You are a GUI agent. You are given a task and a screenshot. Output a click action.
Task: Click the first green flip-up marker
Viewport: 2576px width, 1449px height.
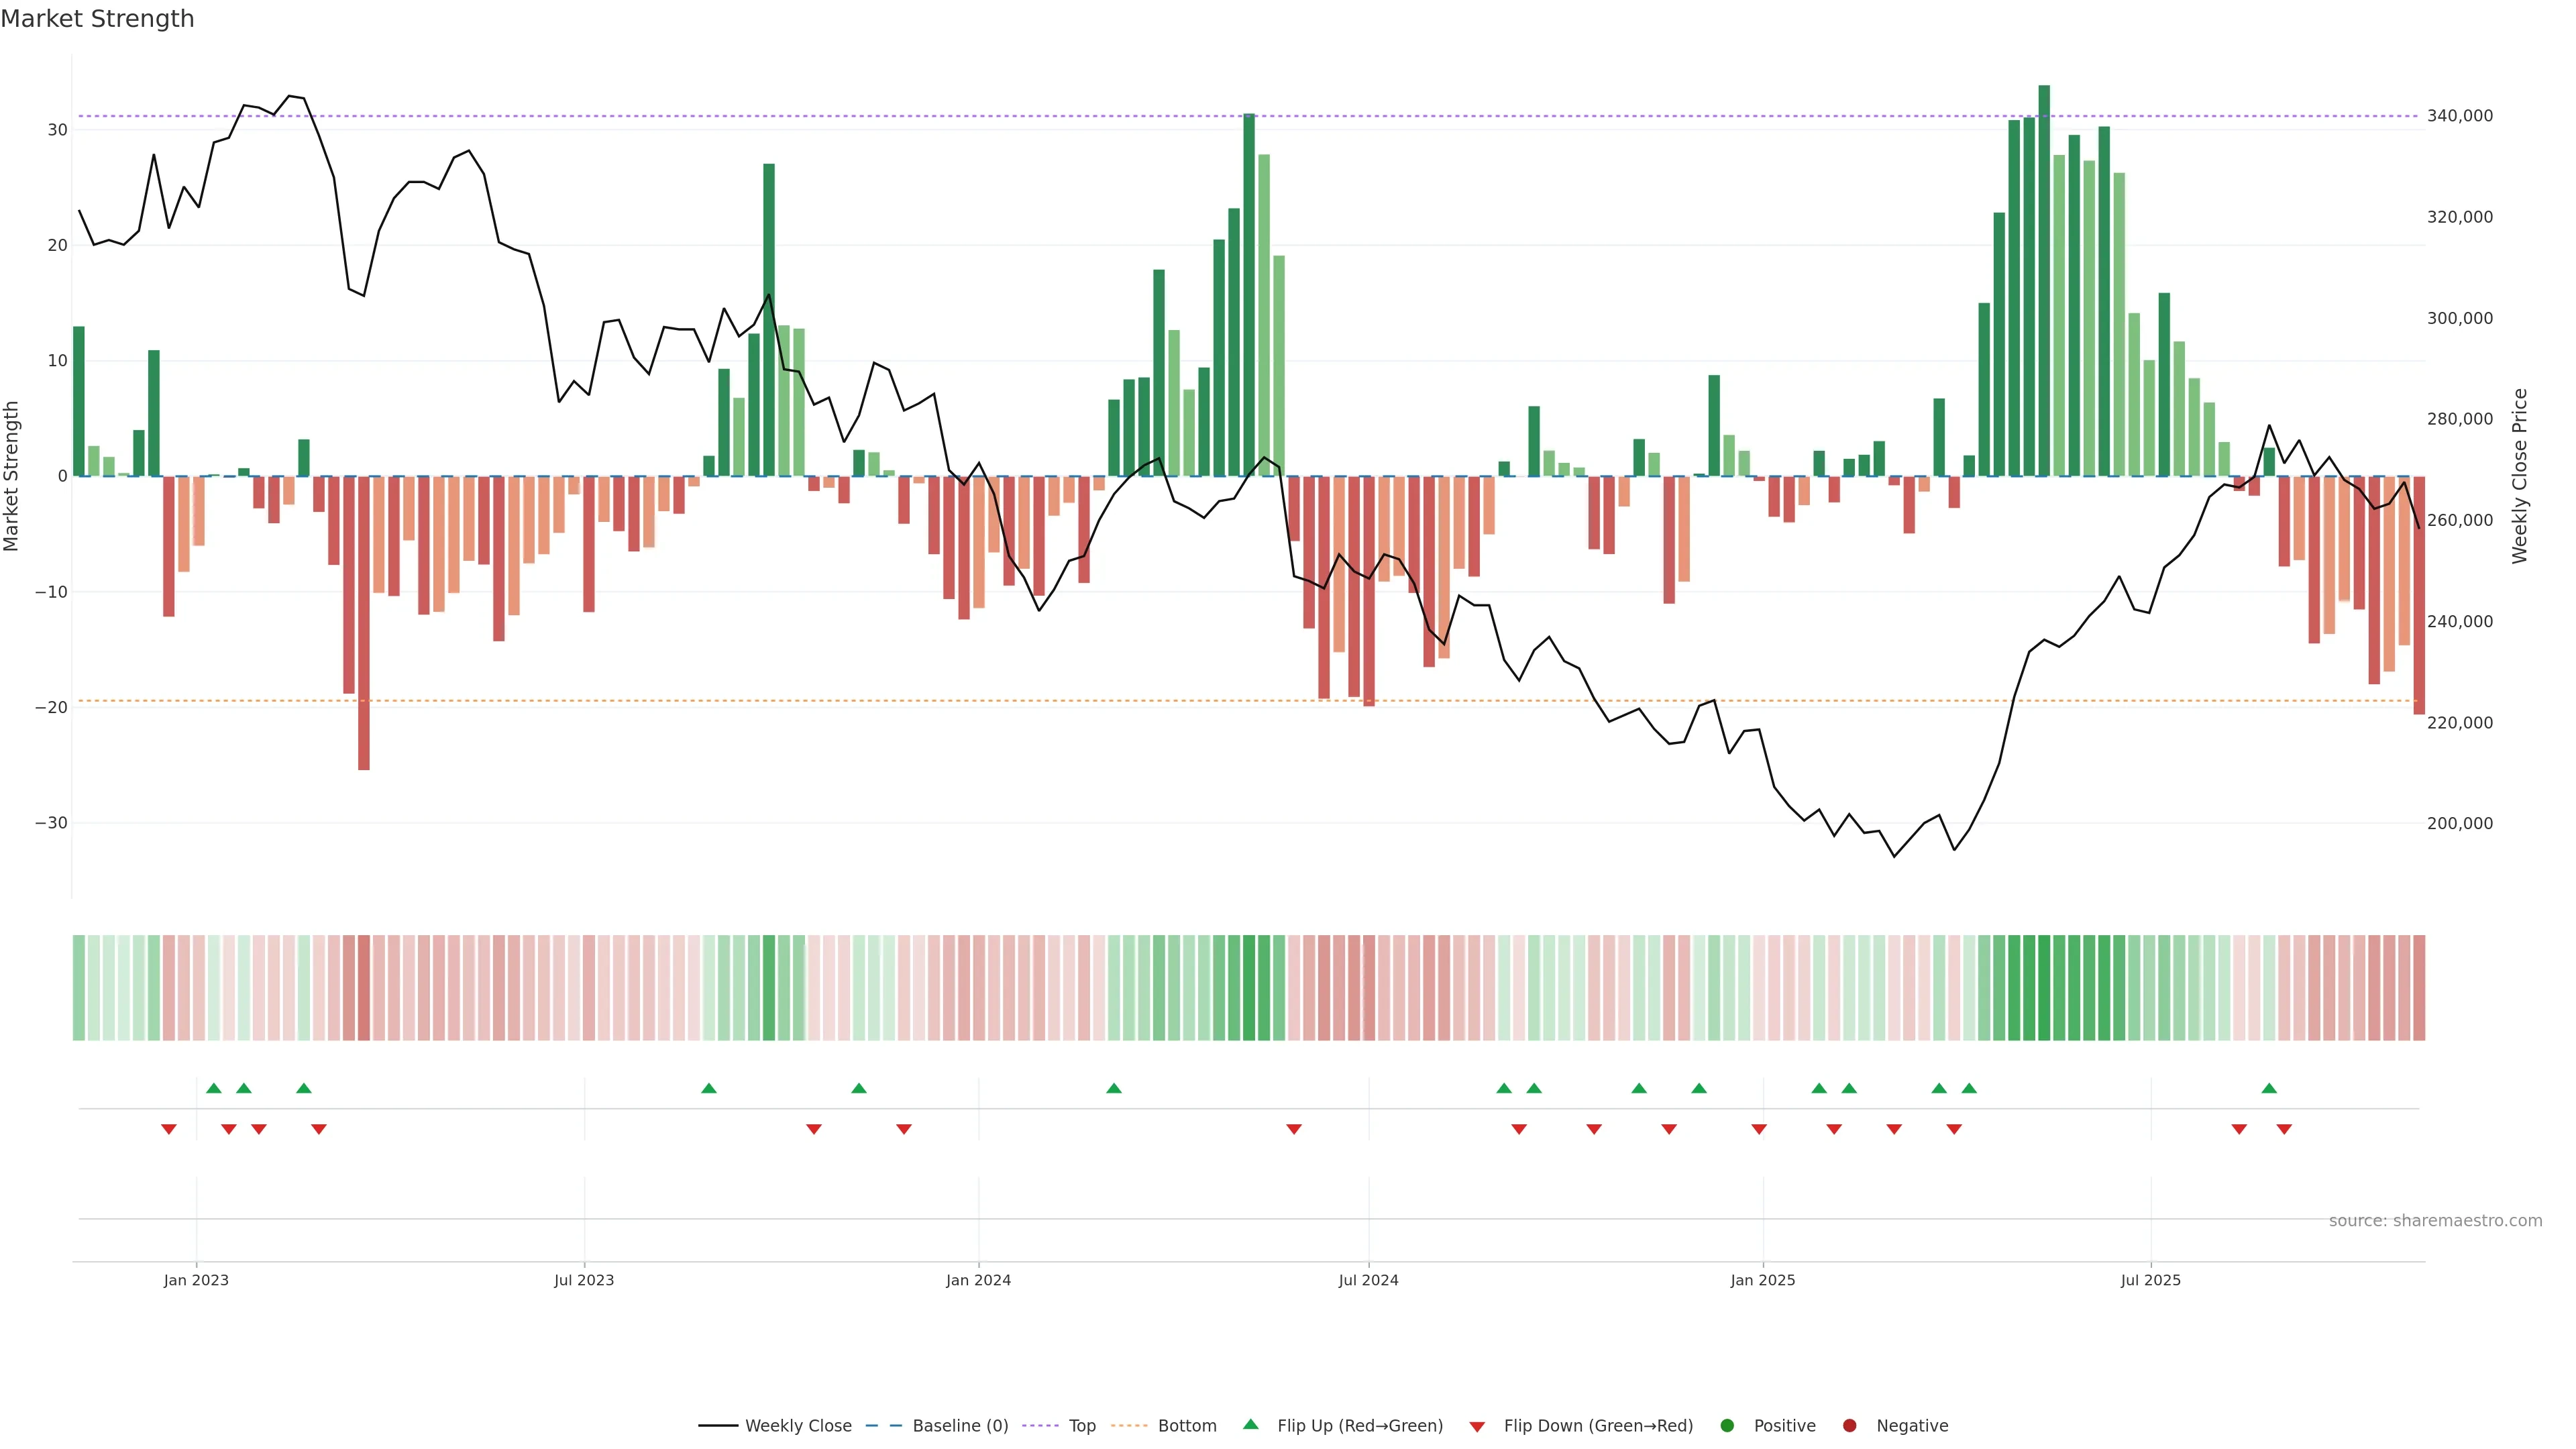(213, 1088)
